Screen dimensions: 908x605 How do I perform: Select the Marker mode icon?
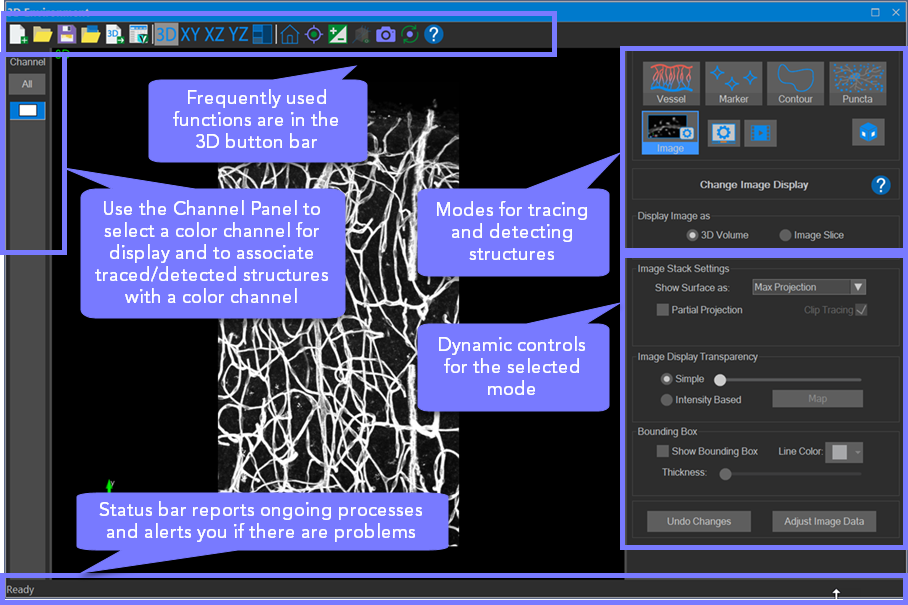733,83
